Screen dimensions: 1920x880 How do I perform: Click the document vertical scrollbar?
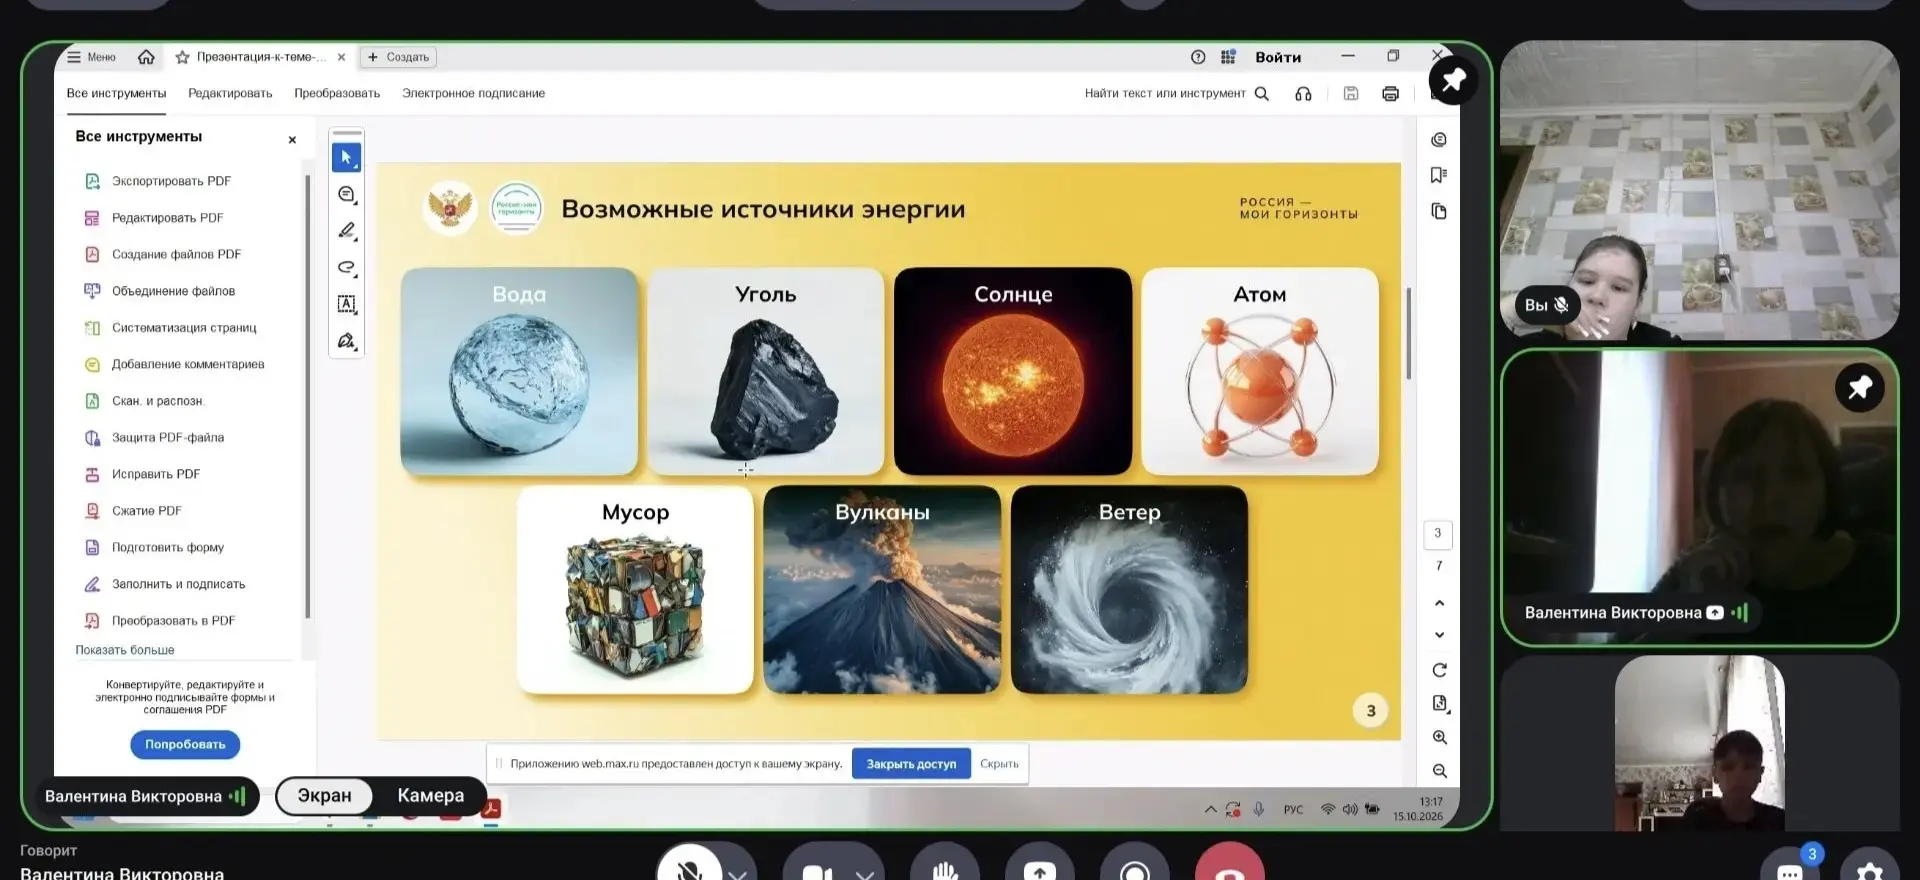pos(1408,334)
